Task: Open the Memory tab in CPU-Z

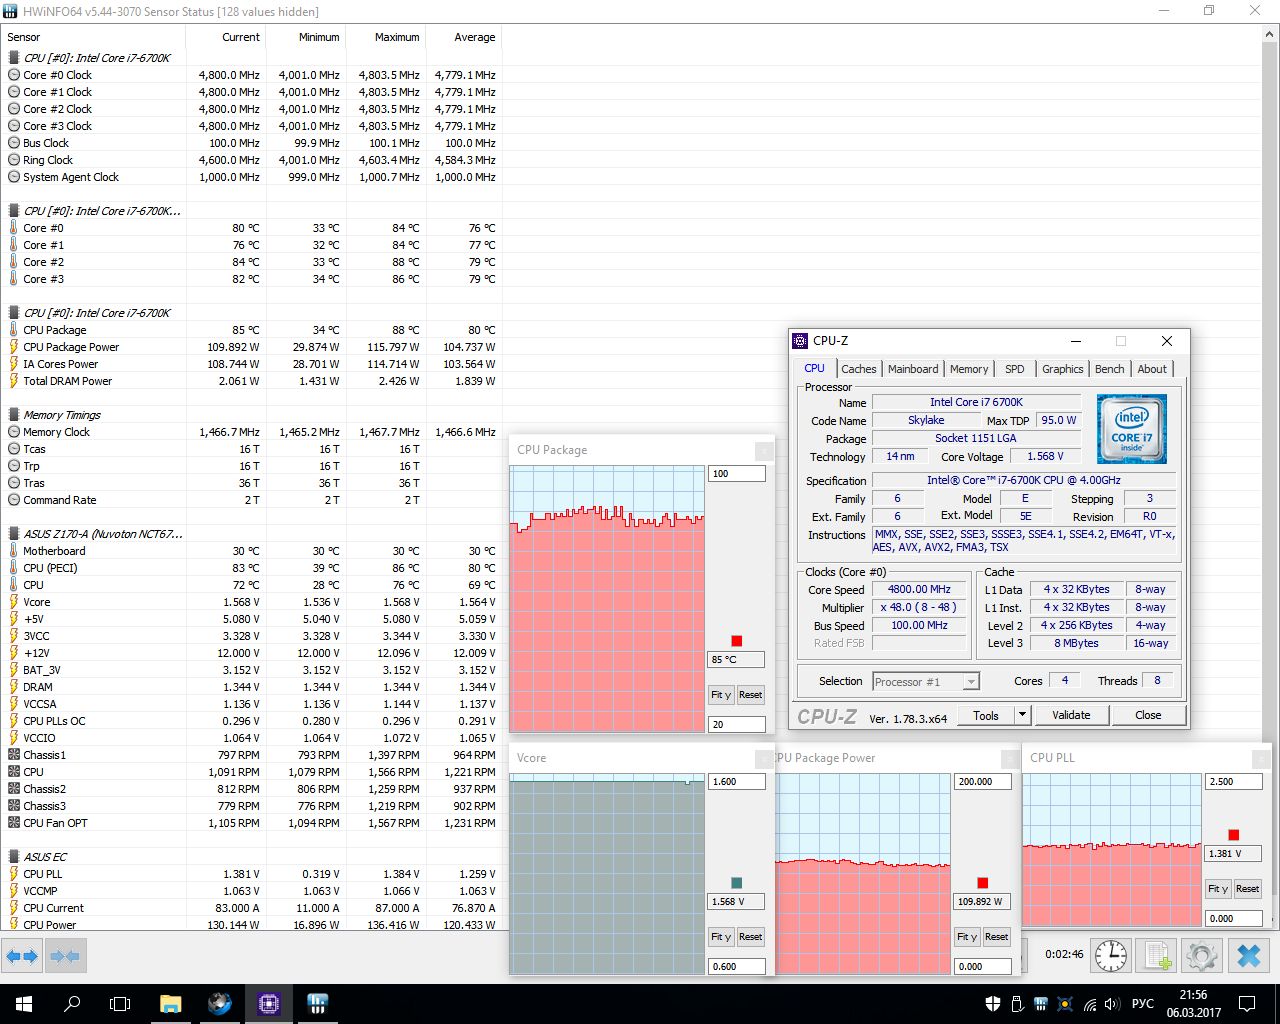Action: pyautogui.click(x=969, y=369)
